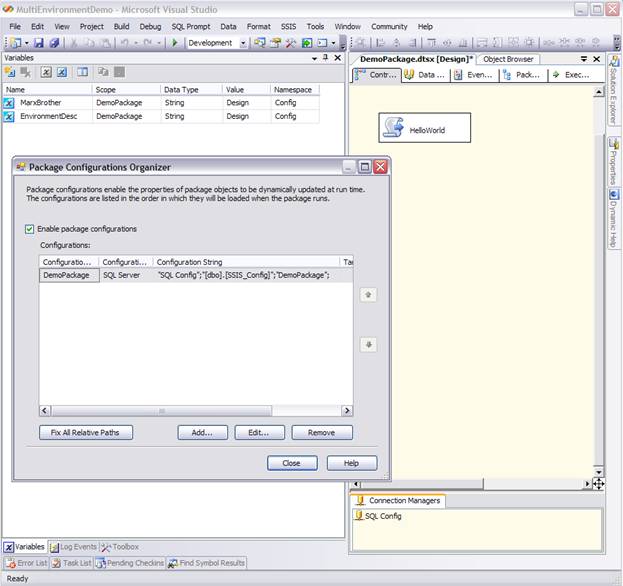Uncheck Enable package configurations
The width and height of the screenshot is (623, 586).
pyautogui.click(x=29, y=229)
